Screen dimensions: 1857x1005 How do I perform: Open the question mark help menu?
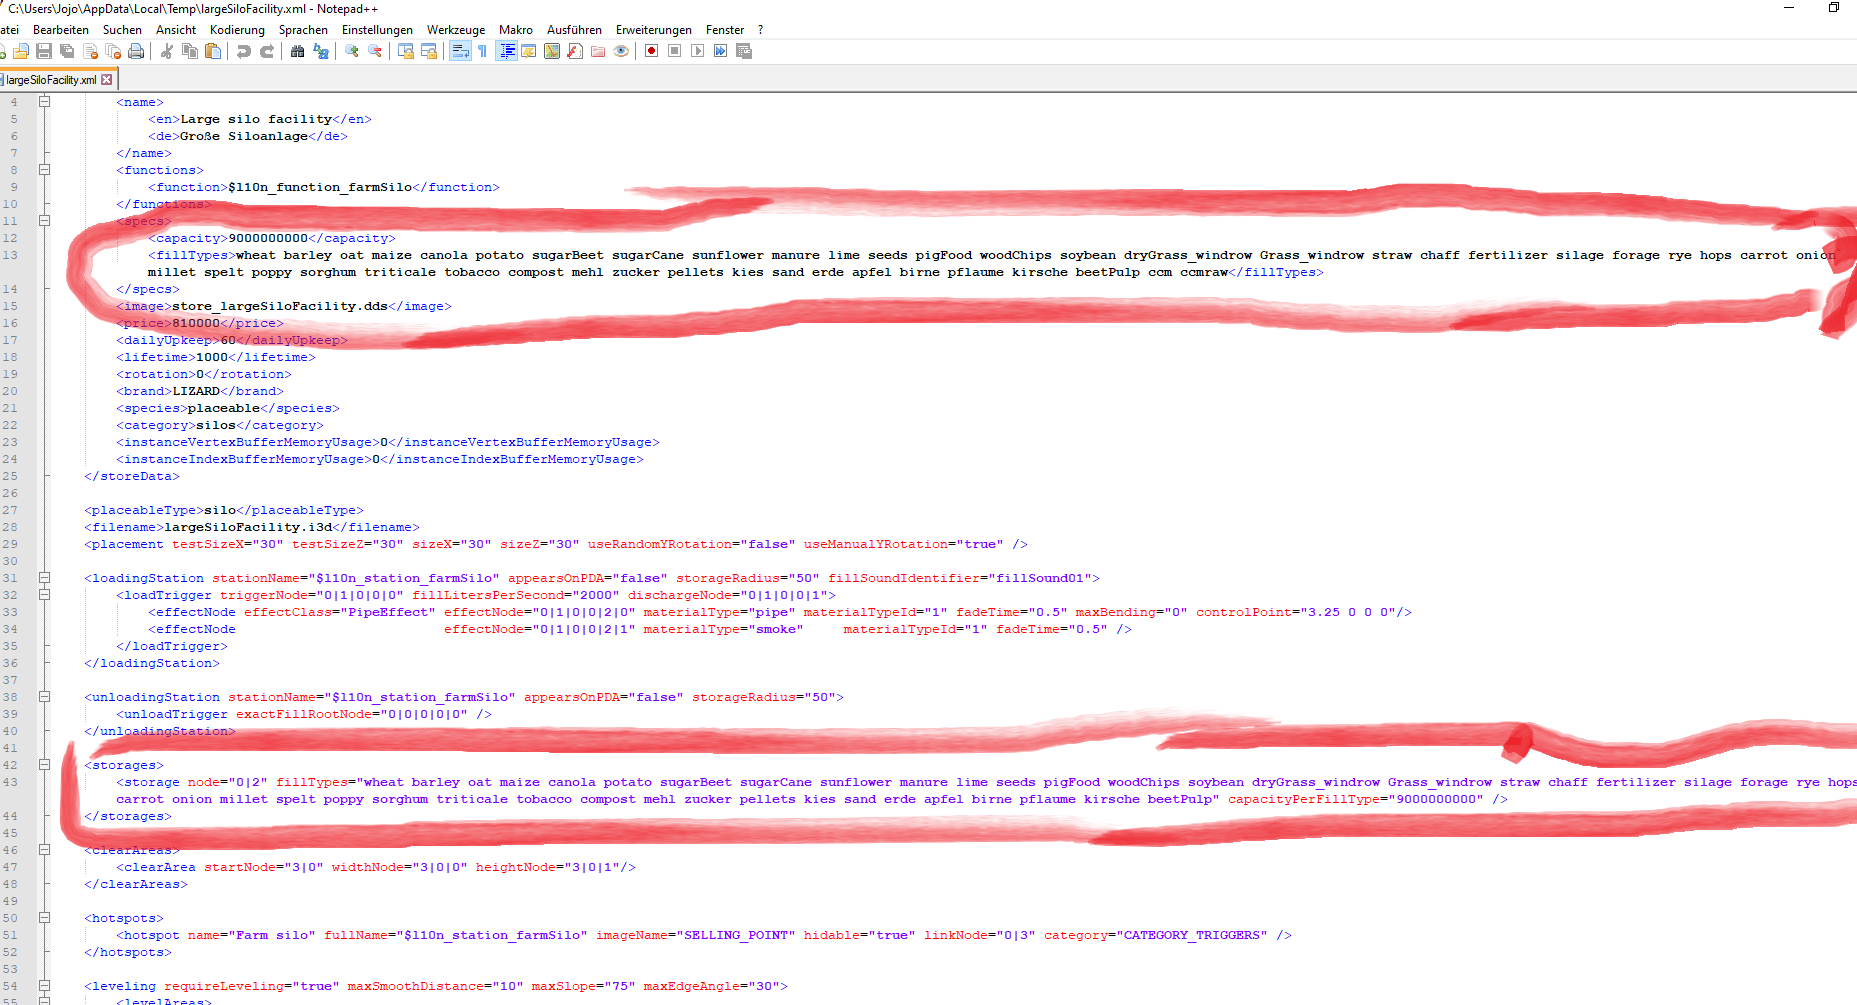(760, 30)
